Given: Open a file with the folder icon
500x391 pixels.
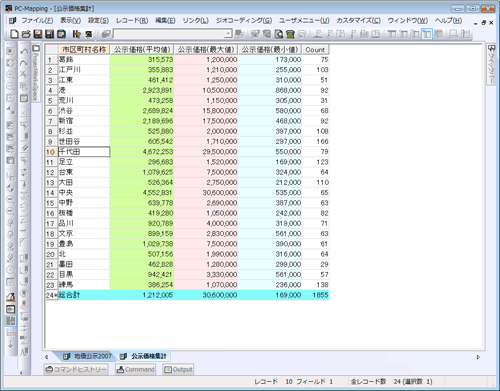Looking at the screenshot, I should [26, 34].
